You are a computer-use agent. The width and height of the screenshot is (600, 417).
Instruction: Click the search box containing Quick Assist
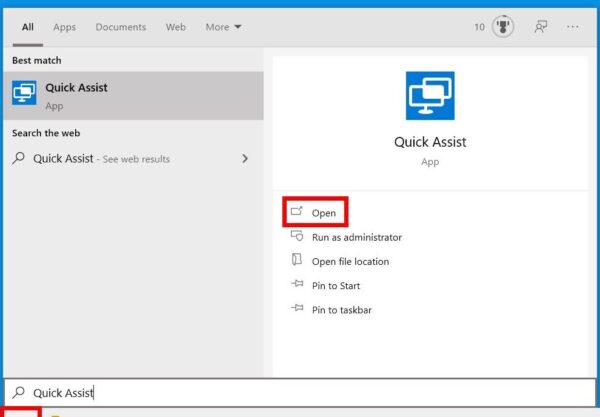(300, 393)
